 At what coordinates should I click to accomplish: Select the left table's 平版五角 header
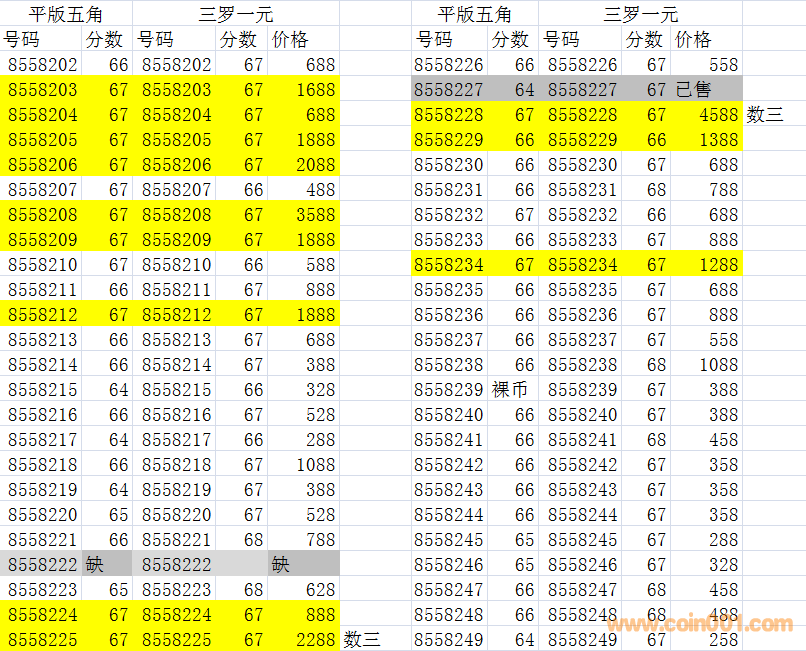click(66, 14)
